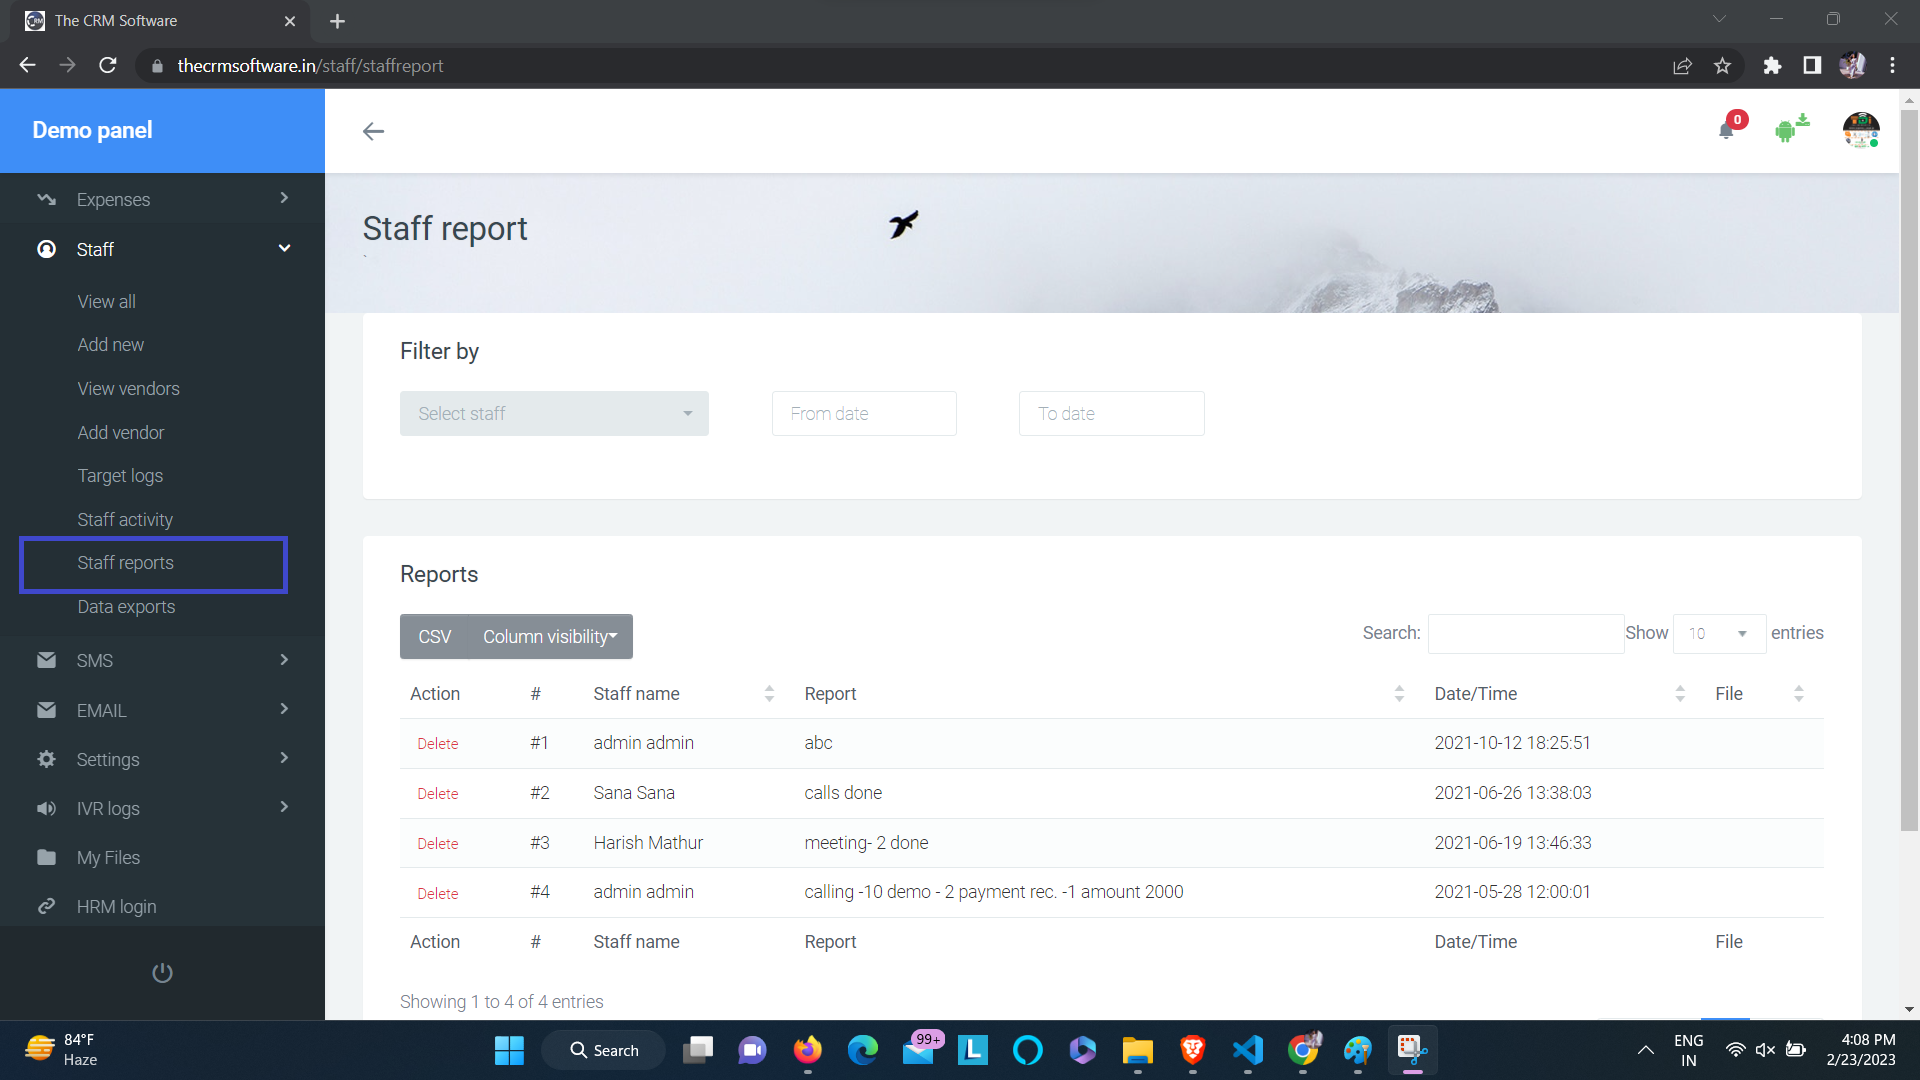Click the From date input field

pyautogui.click(x=863, y=414)
